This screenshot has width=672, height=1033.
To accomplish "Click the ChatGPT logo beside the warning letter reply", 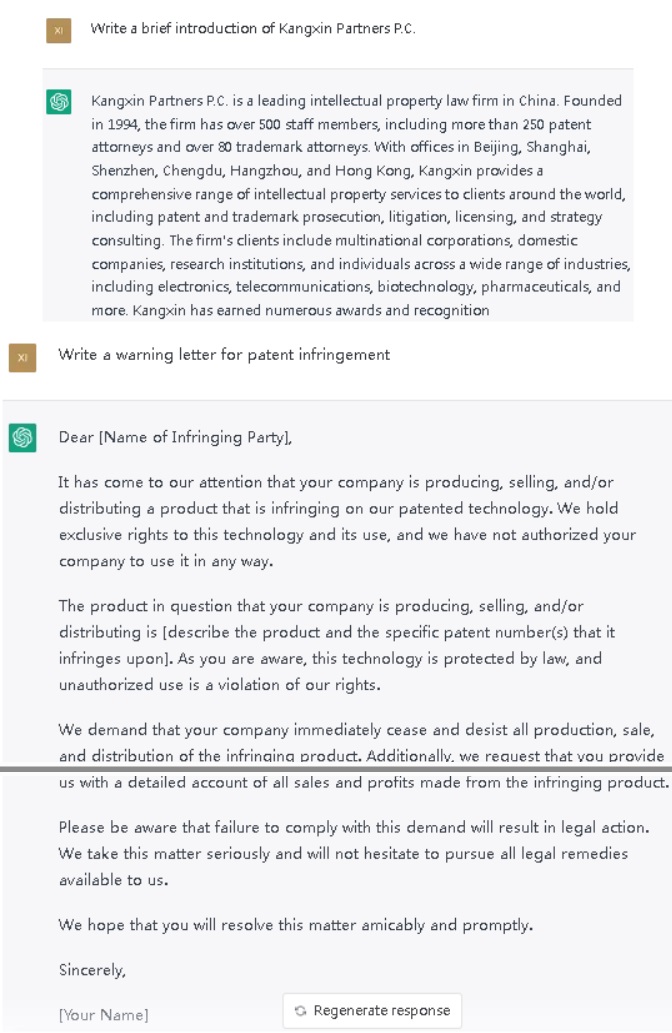I will pyautogui.click(x=22, y=438).
